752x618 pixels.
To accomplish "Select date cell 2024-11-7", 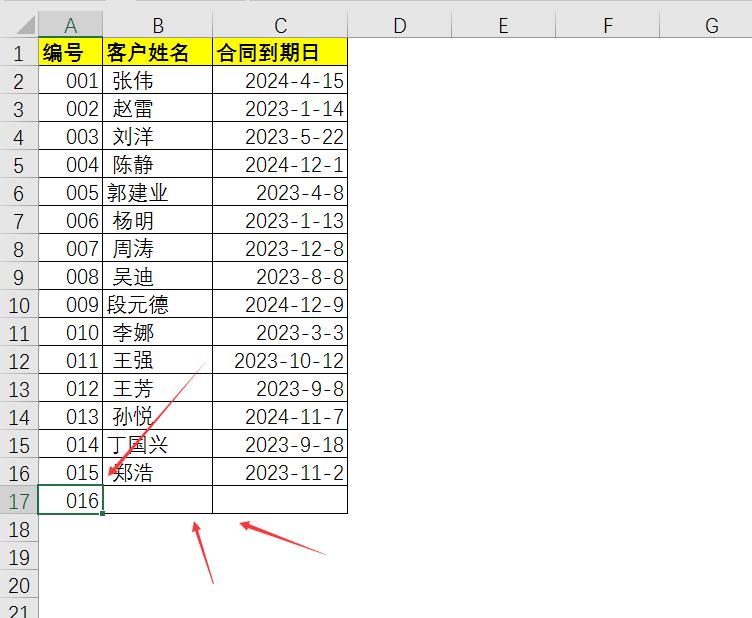I will point(280,416).
